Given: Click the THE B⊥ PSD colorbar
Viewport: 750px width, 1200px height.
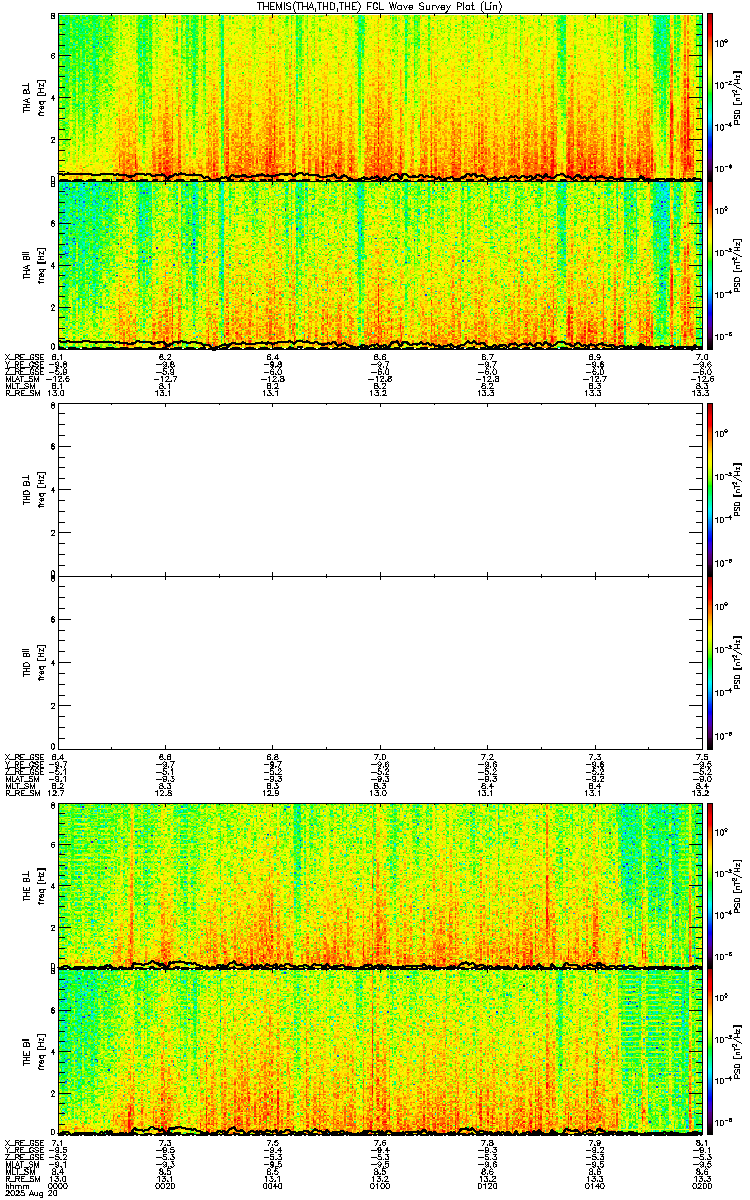Looking at the screenshot, I should 710,885.
